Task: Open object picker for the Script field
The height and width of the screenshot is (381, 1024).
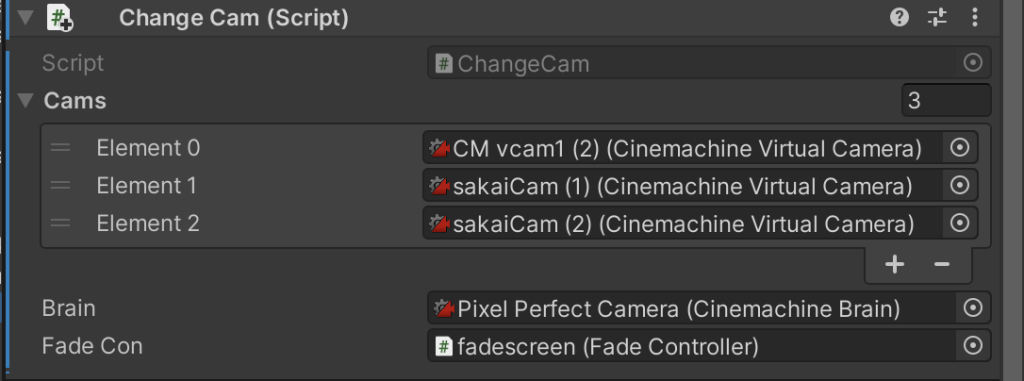Action: coord(973,63)
